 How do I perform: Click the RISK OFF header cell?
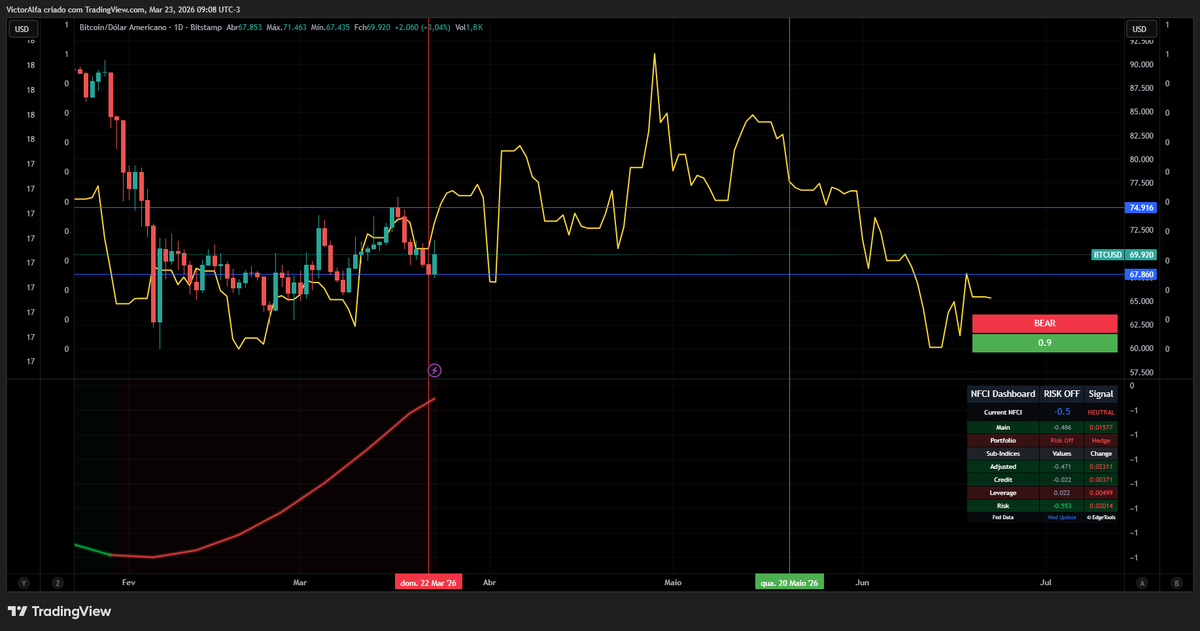pos(1062,394)
